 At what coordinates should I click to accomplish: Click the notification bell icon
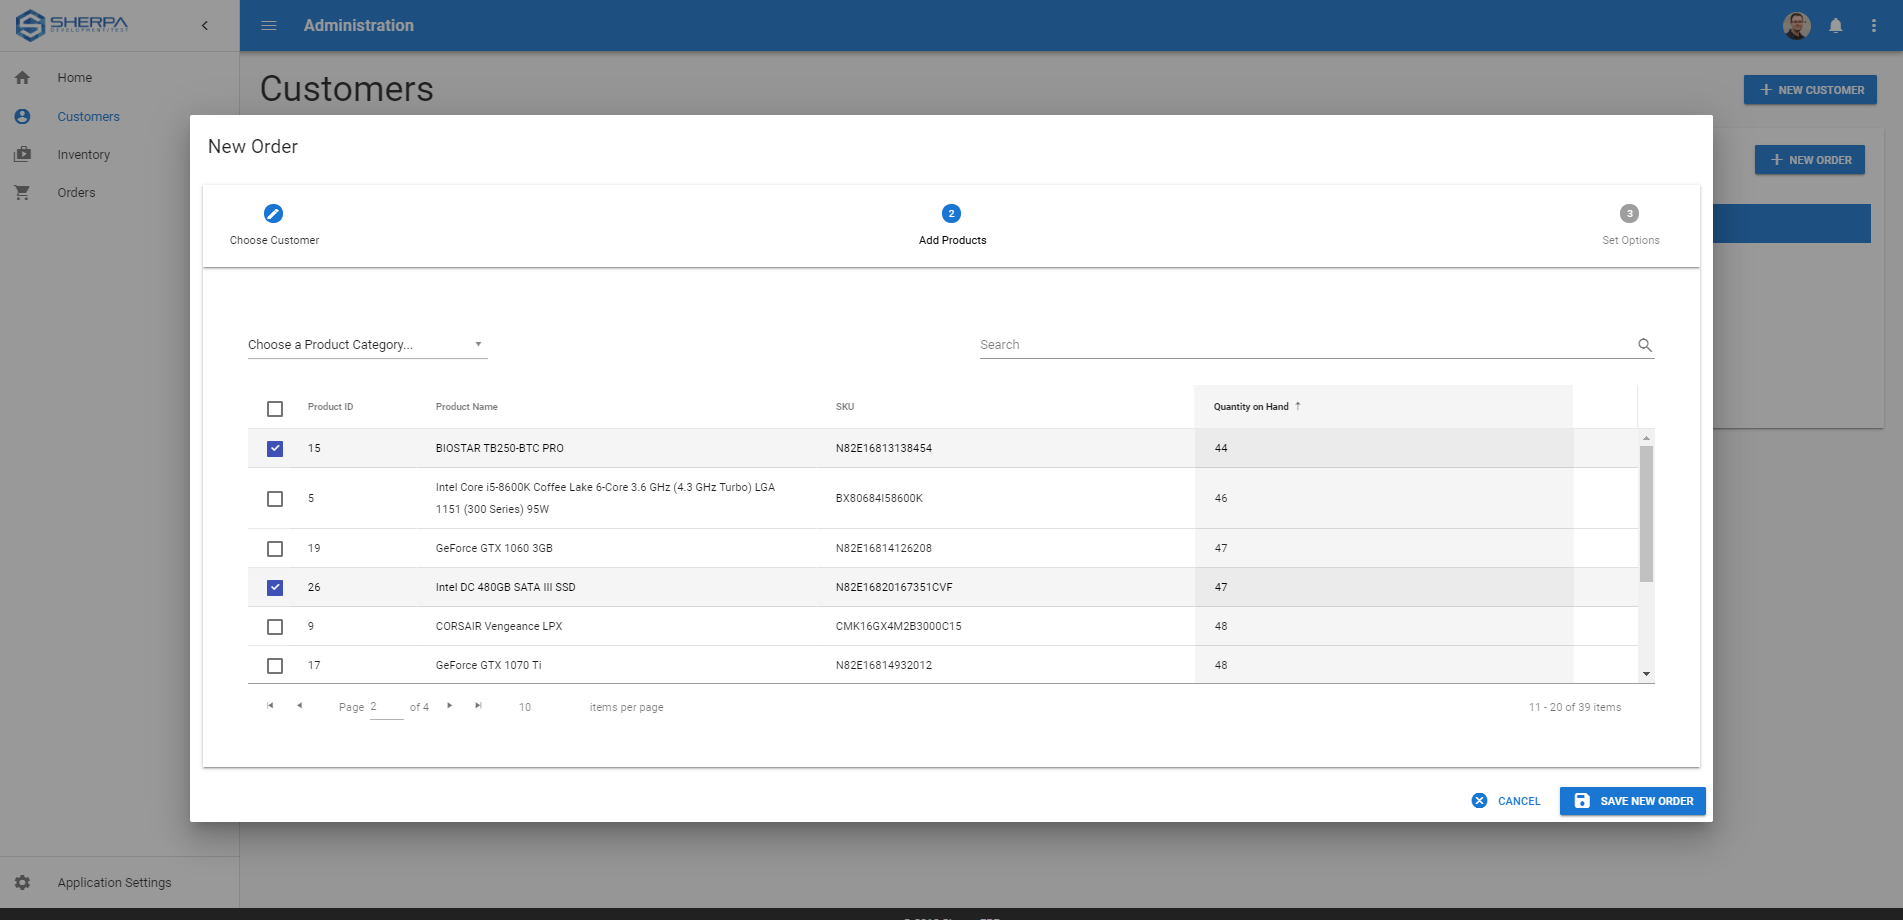1835,25
